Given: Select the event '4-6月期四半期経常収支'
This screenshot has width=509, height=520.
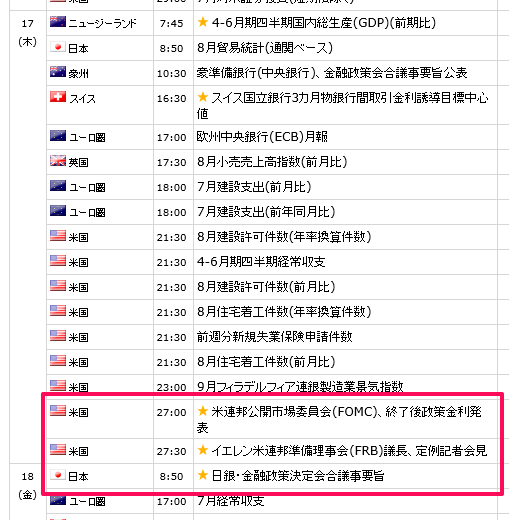Looking at the screenshot, I should [x=261, y=262].
